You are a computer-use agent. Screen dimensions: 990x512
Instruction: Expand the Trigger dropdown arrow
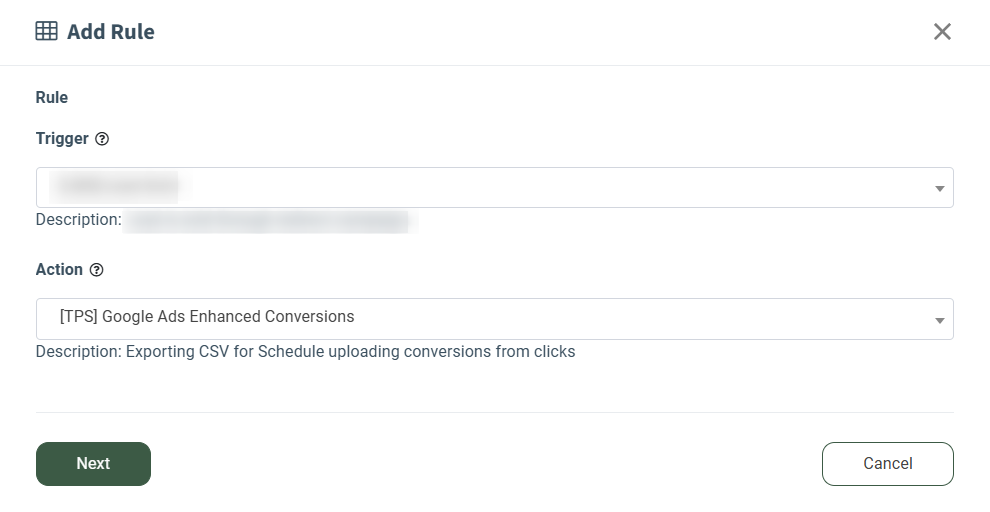(939, 188)
